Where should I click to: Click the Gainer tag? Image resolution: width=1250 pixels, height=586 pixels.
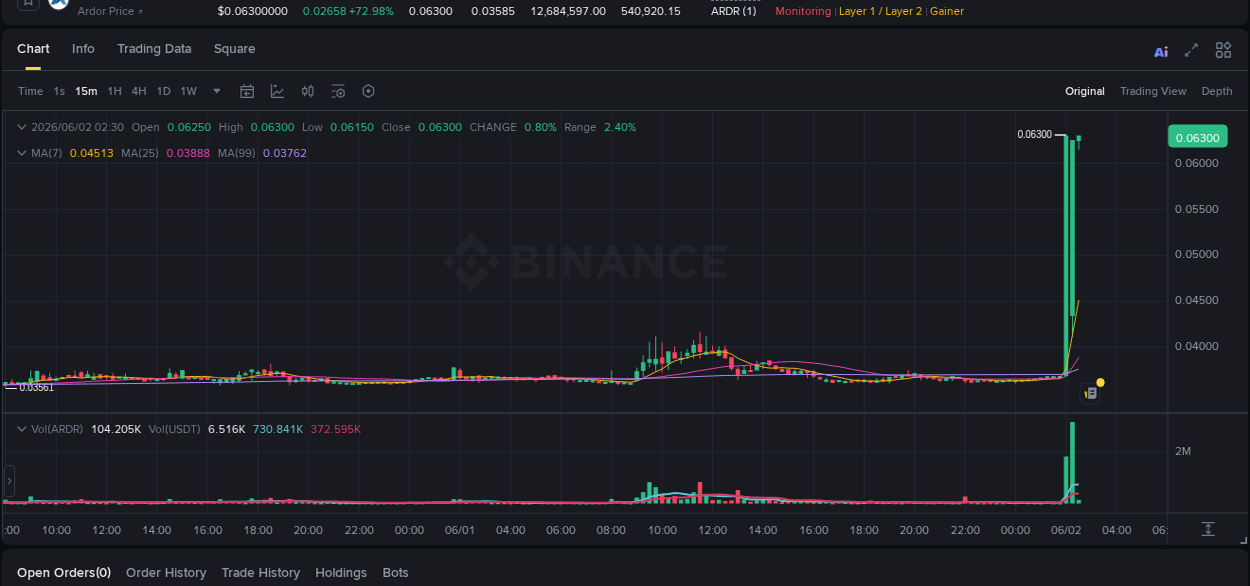947,11
